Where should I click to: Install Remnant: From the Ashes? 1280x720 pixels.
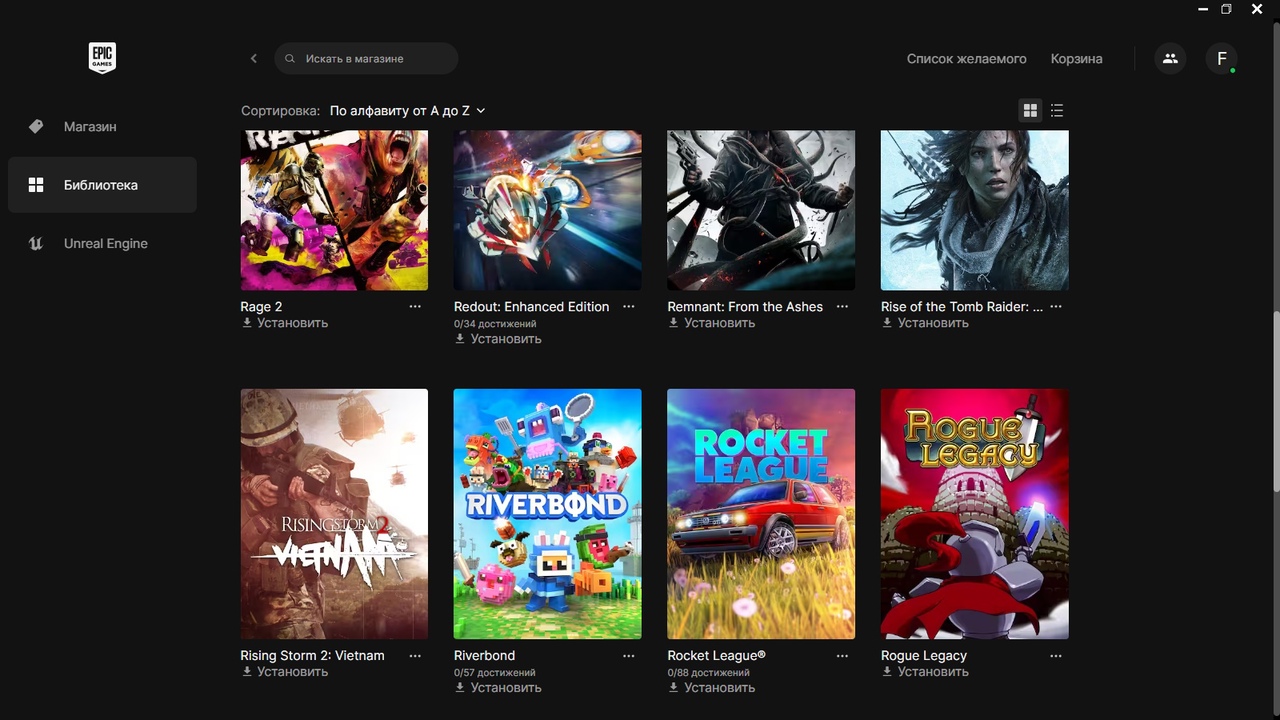[712, 323]
